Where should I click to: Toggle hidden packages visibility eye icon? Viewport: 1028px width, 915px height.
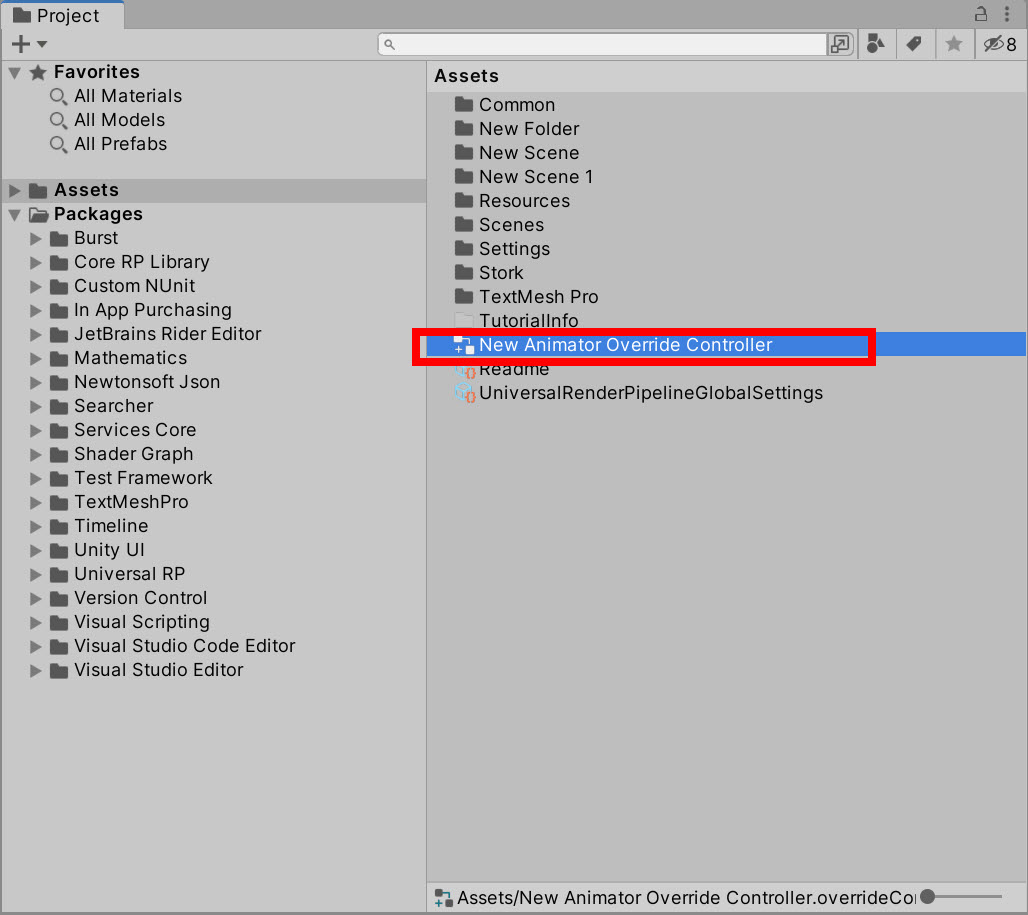tap(1000, 44)
